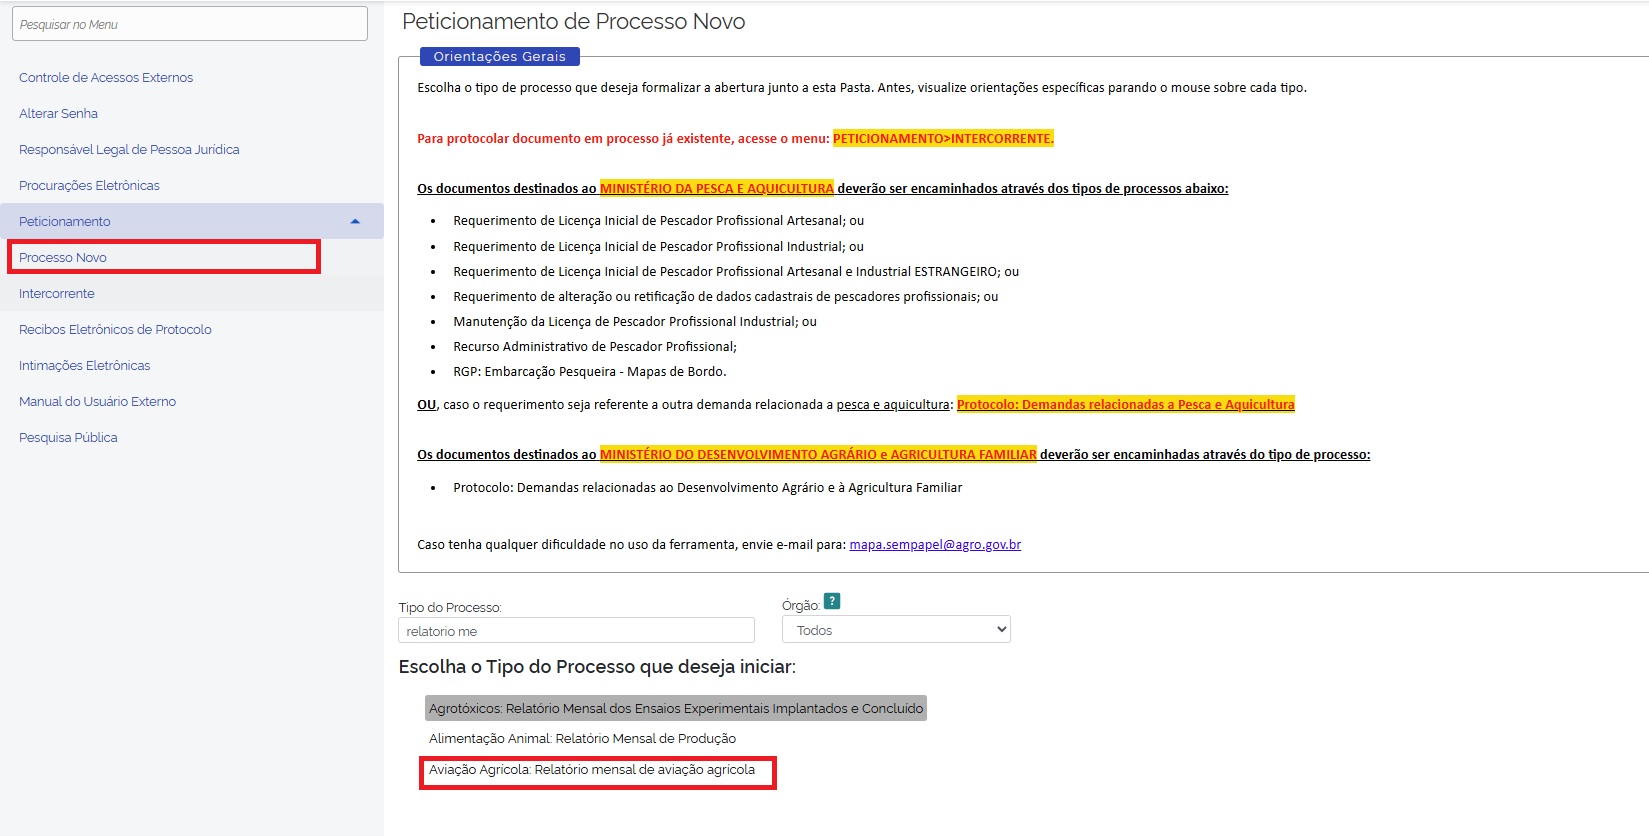Viewport: 1649px width, 836px height.
Task: Click Protocolo: Demandas relacionadas a Pesca e Aquicultura
Action: click(x=1126, y=404)
